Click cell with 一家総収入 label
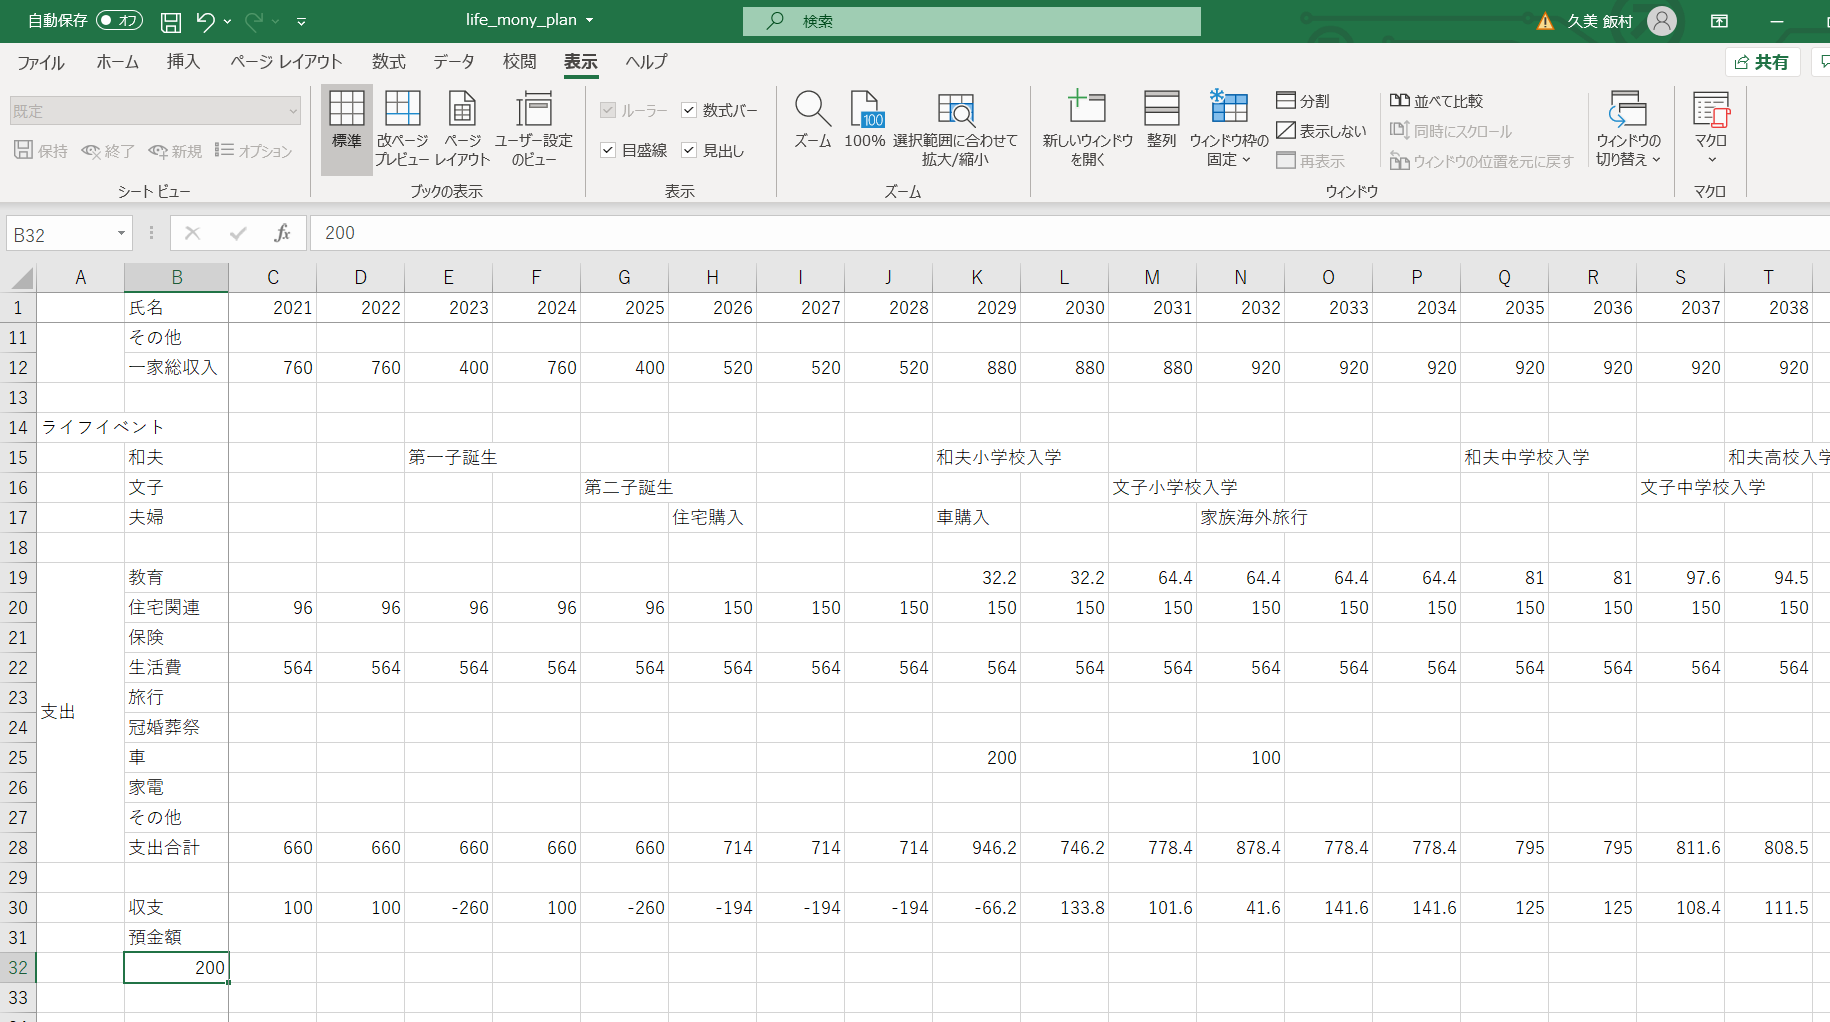 (176, 368)
